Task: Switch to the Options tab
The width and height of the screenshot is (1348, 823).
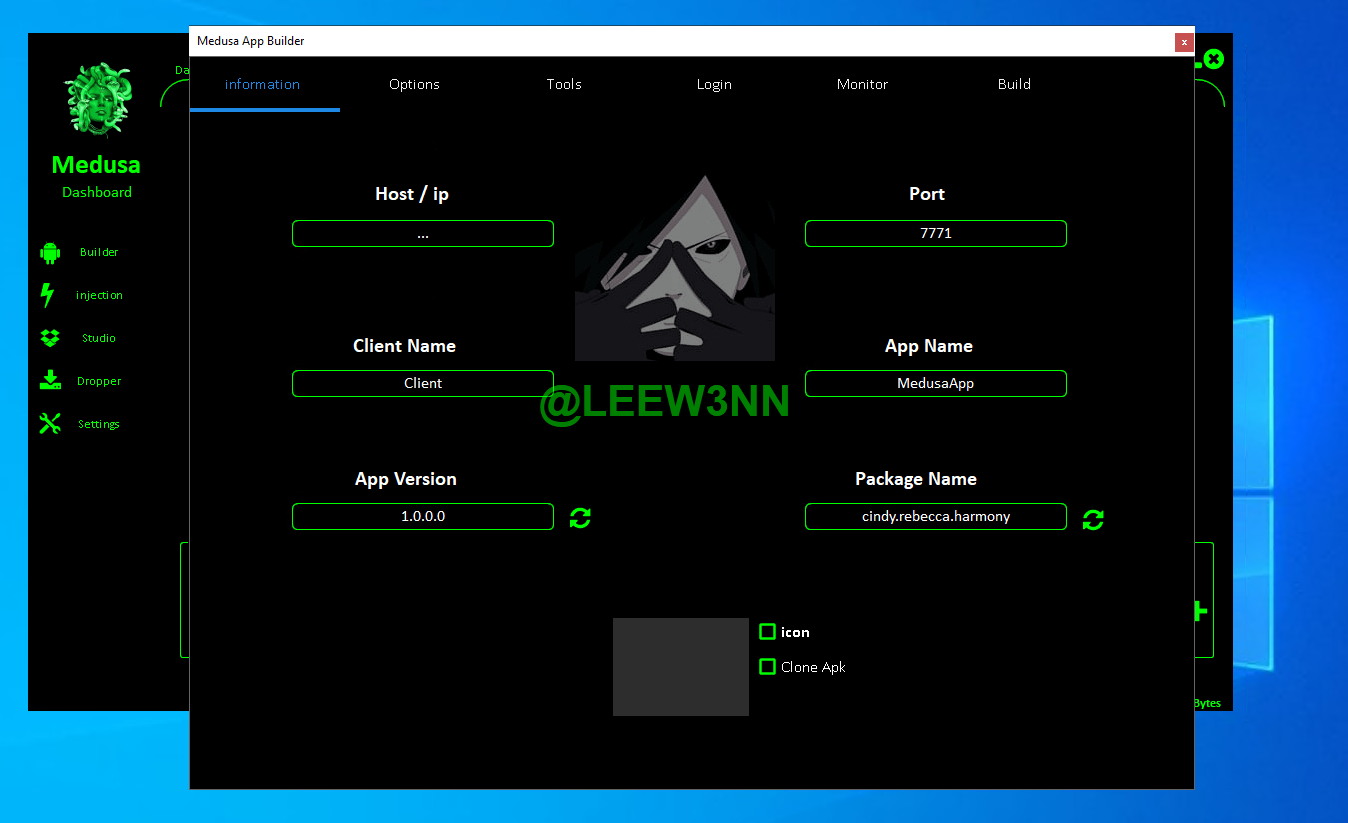Action: click(414, 85)
